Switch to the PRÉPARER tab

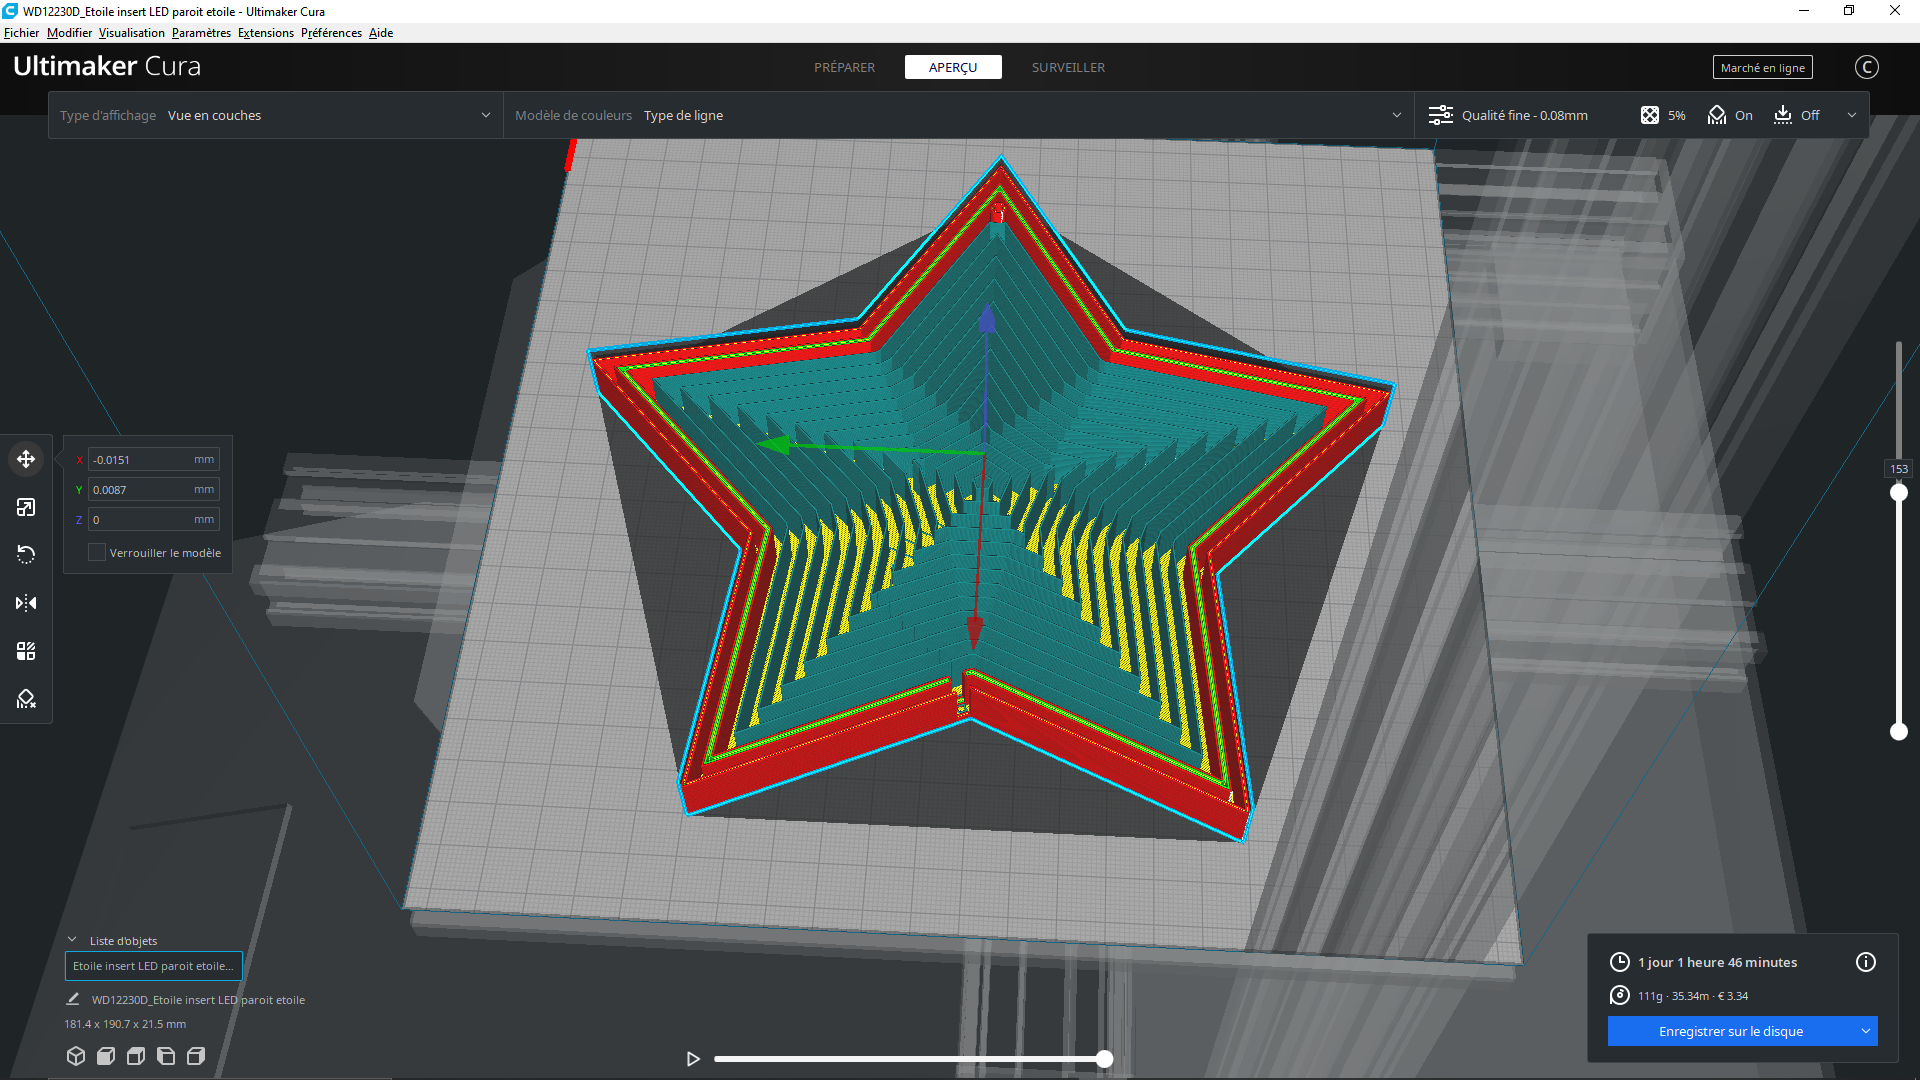(844, 68)
